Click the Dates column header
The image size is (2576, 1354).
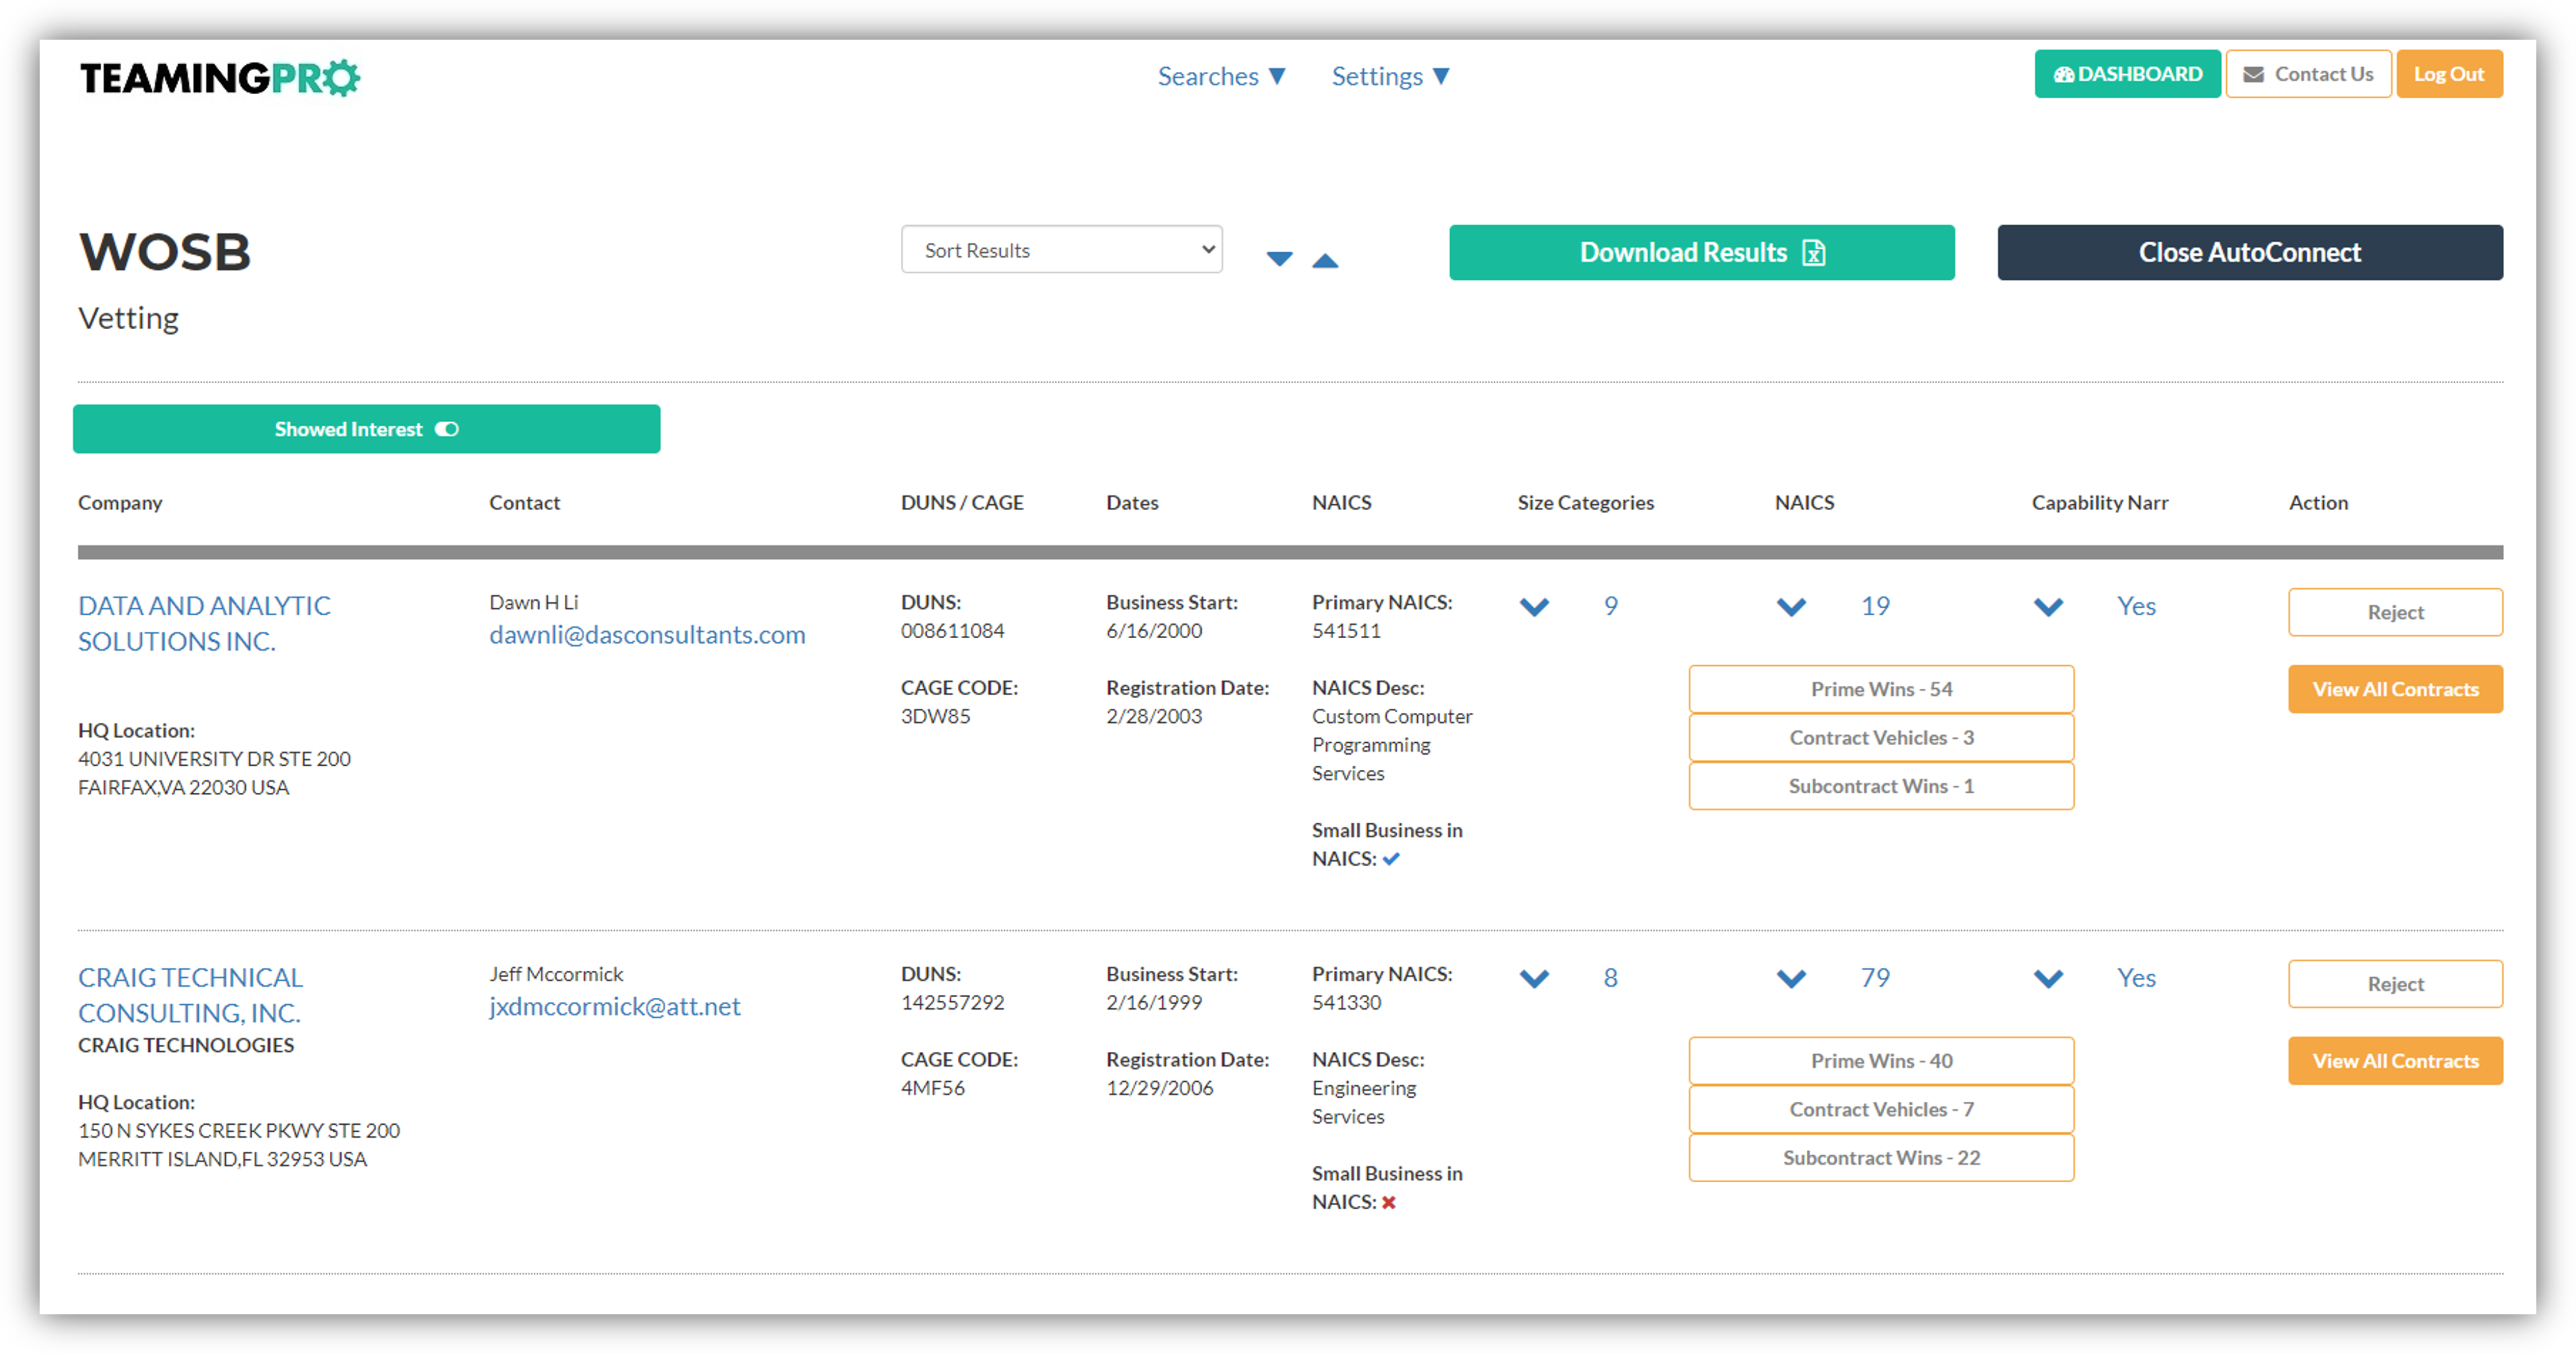1132,502
